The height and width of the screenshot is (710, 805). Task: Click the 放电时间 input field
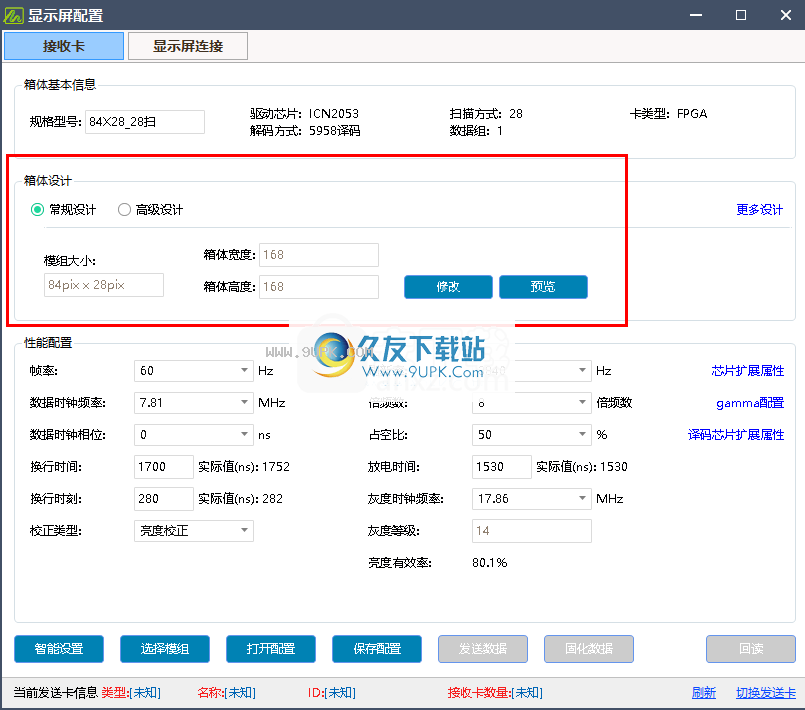[502, 467]
